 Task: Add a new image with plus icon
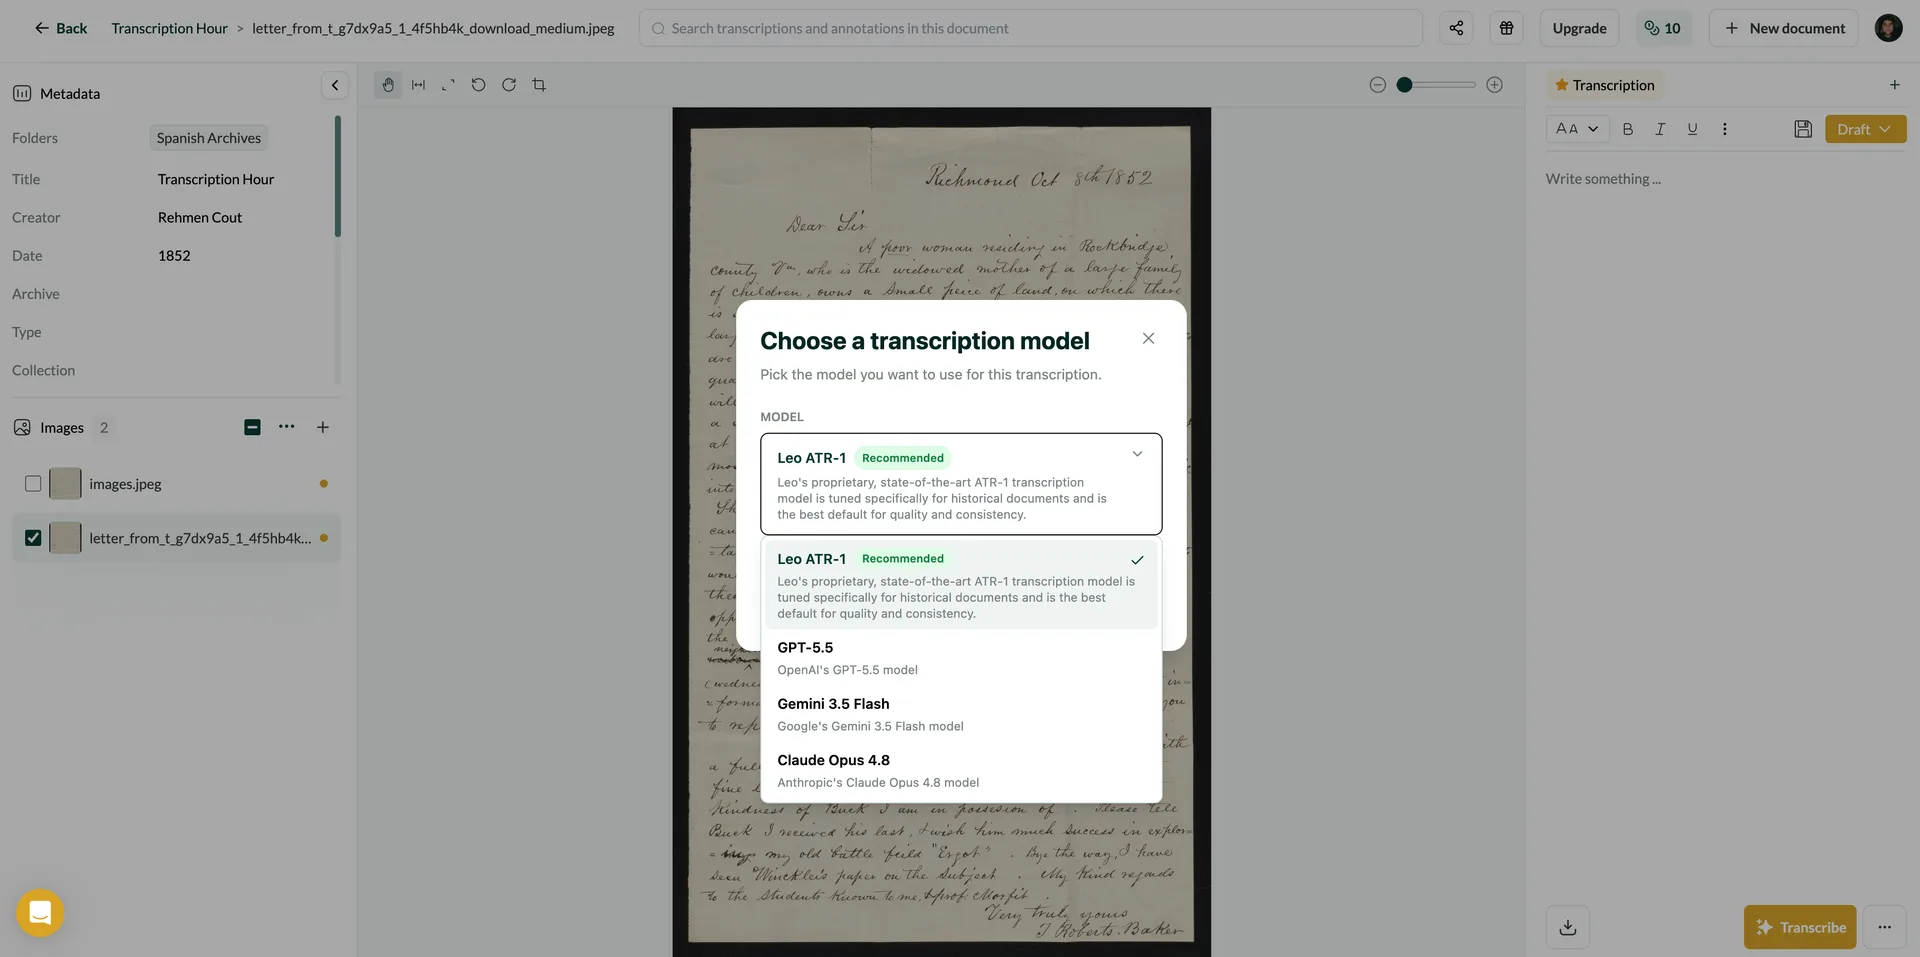(323, 427)
